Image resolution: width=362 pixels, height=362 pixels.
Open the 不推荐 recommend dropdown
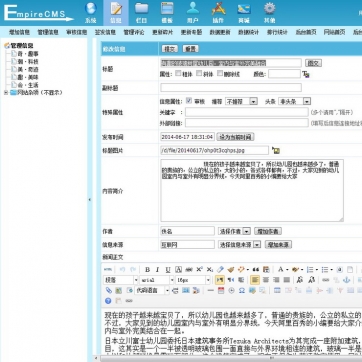(x=241, y=101)
